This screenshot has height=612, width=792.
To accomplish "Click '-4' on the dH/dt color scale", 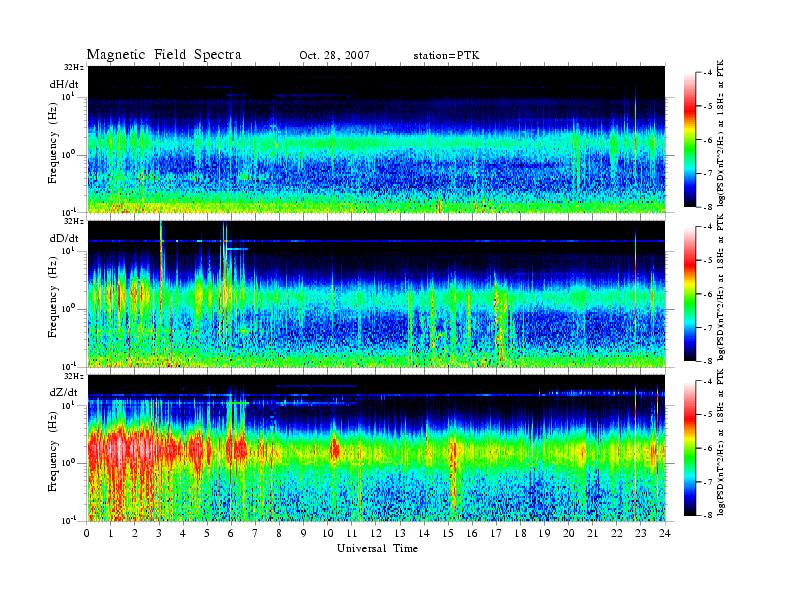I will 708,73.
